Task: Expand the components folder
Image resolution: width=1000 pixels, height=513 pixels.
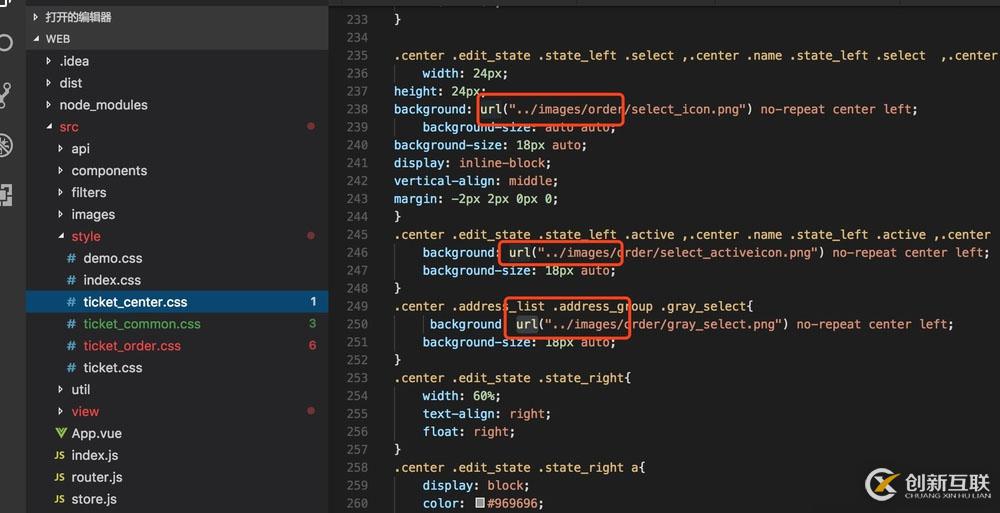Action: tap(61, 170)
